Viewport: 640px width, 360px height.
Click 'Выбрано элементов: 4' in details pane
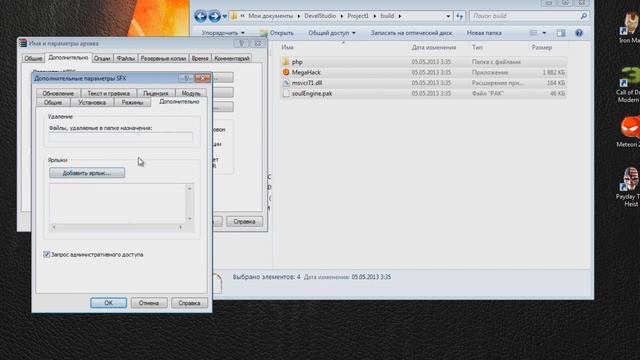(x=266, y=277)
